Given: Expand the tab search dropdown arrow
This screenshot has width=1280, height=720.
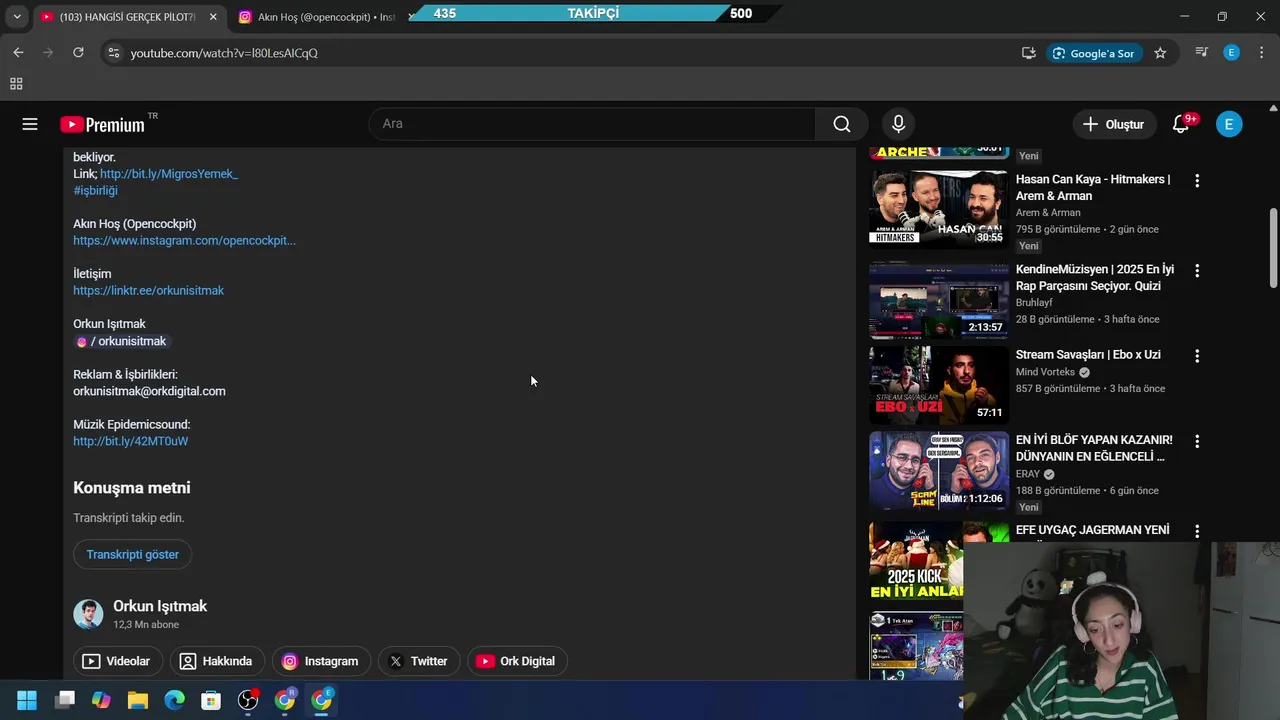Looking at the screenshot, I should click(16, 17).
